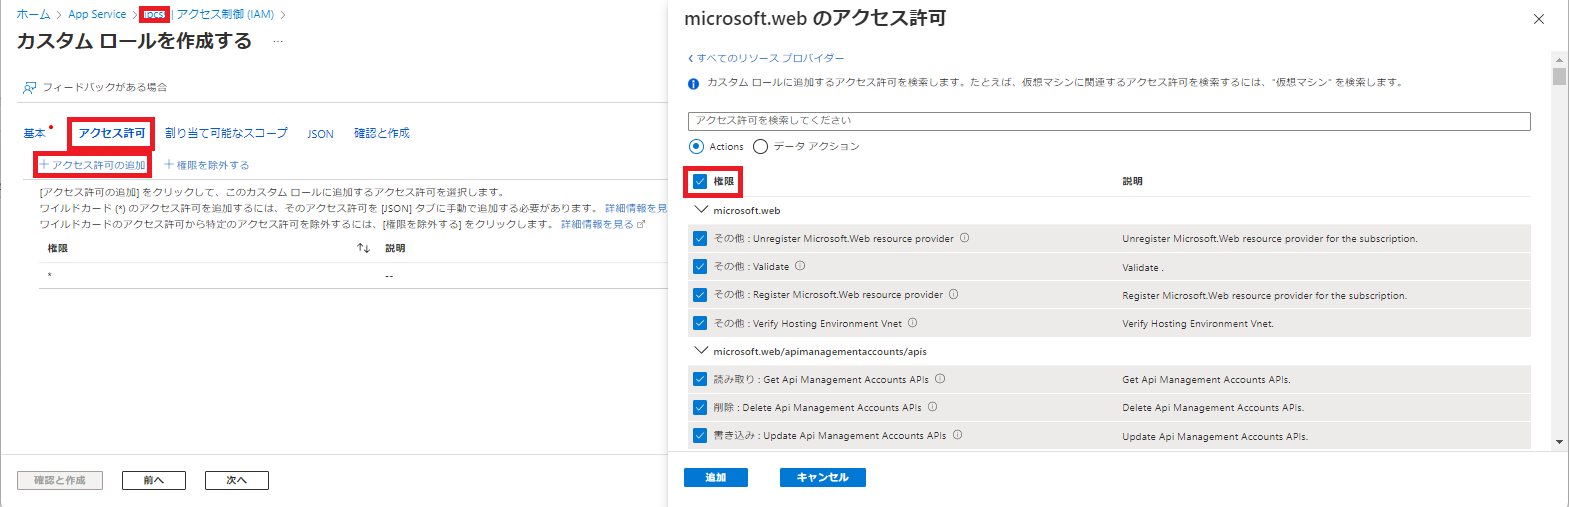This screenshot has height=507, width=1569.
Task: Show info for Update Api Management Accounts APIs
Action: 958,435
